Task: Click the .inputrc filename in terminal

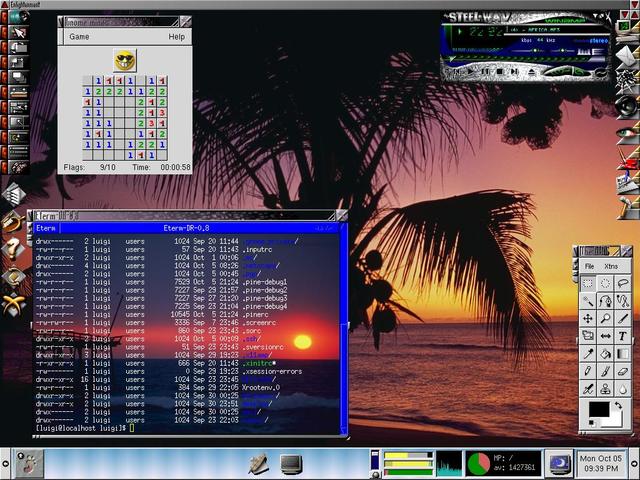Action: [x=257, y=249]
